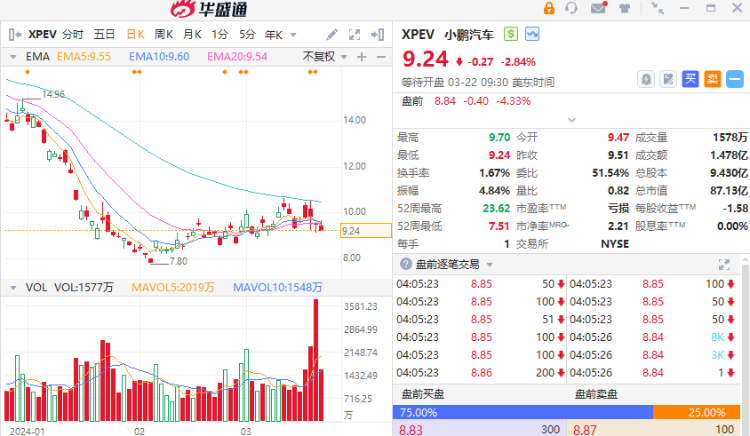The image size is (750, 436).
Task: Expand the tick trades panel to fullscreen
Action: 724,264
